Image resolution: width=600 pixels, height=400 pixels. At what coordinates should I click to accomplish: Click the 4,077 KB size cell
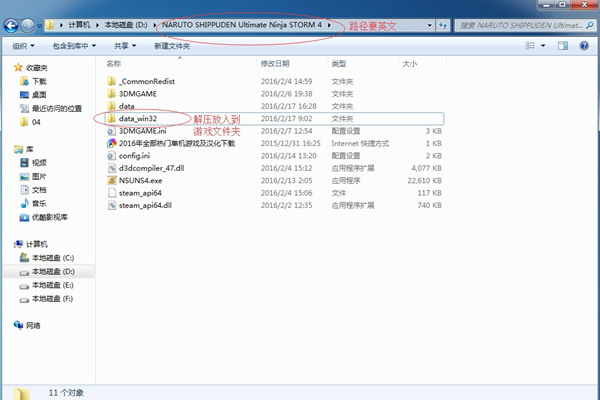tap(426, 168)
